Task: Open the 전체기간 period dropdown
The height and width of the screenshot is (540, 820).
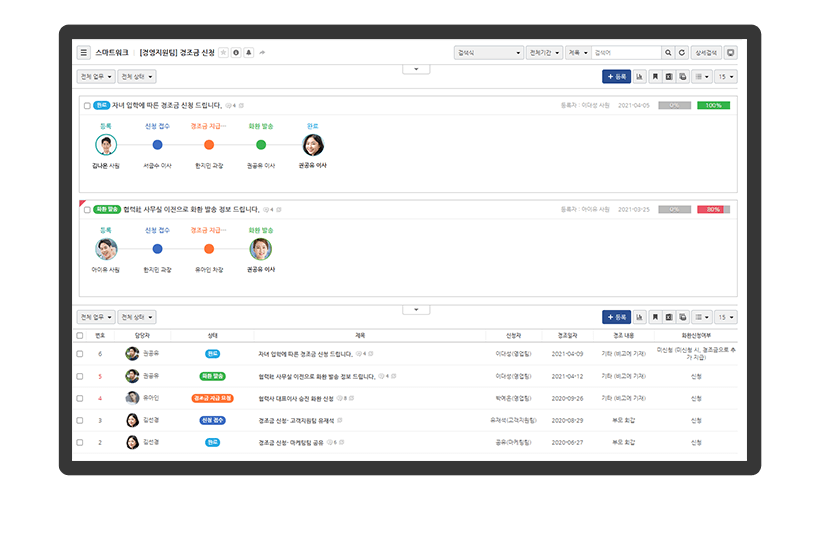Action: 544,52
